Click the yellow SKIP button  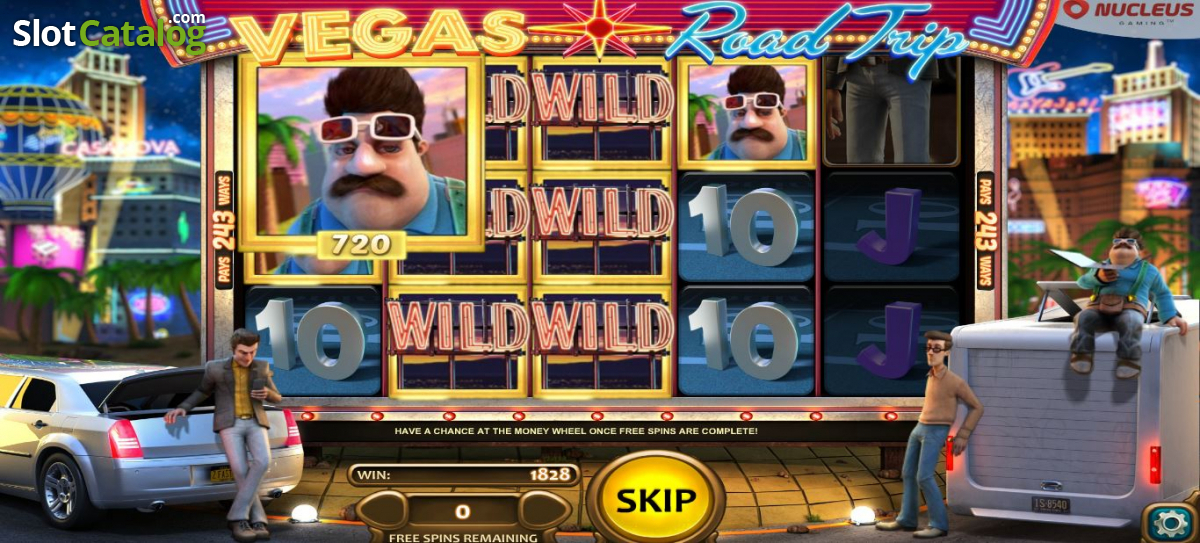coord(655,499)
